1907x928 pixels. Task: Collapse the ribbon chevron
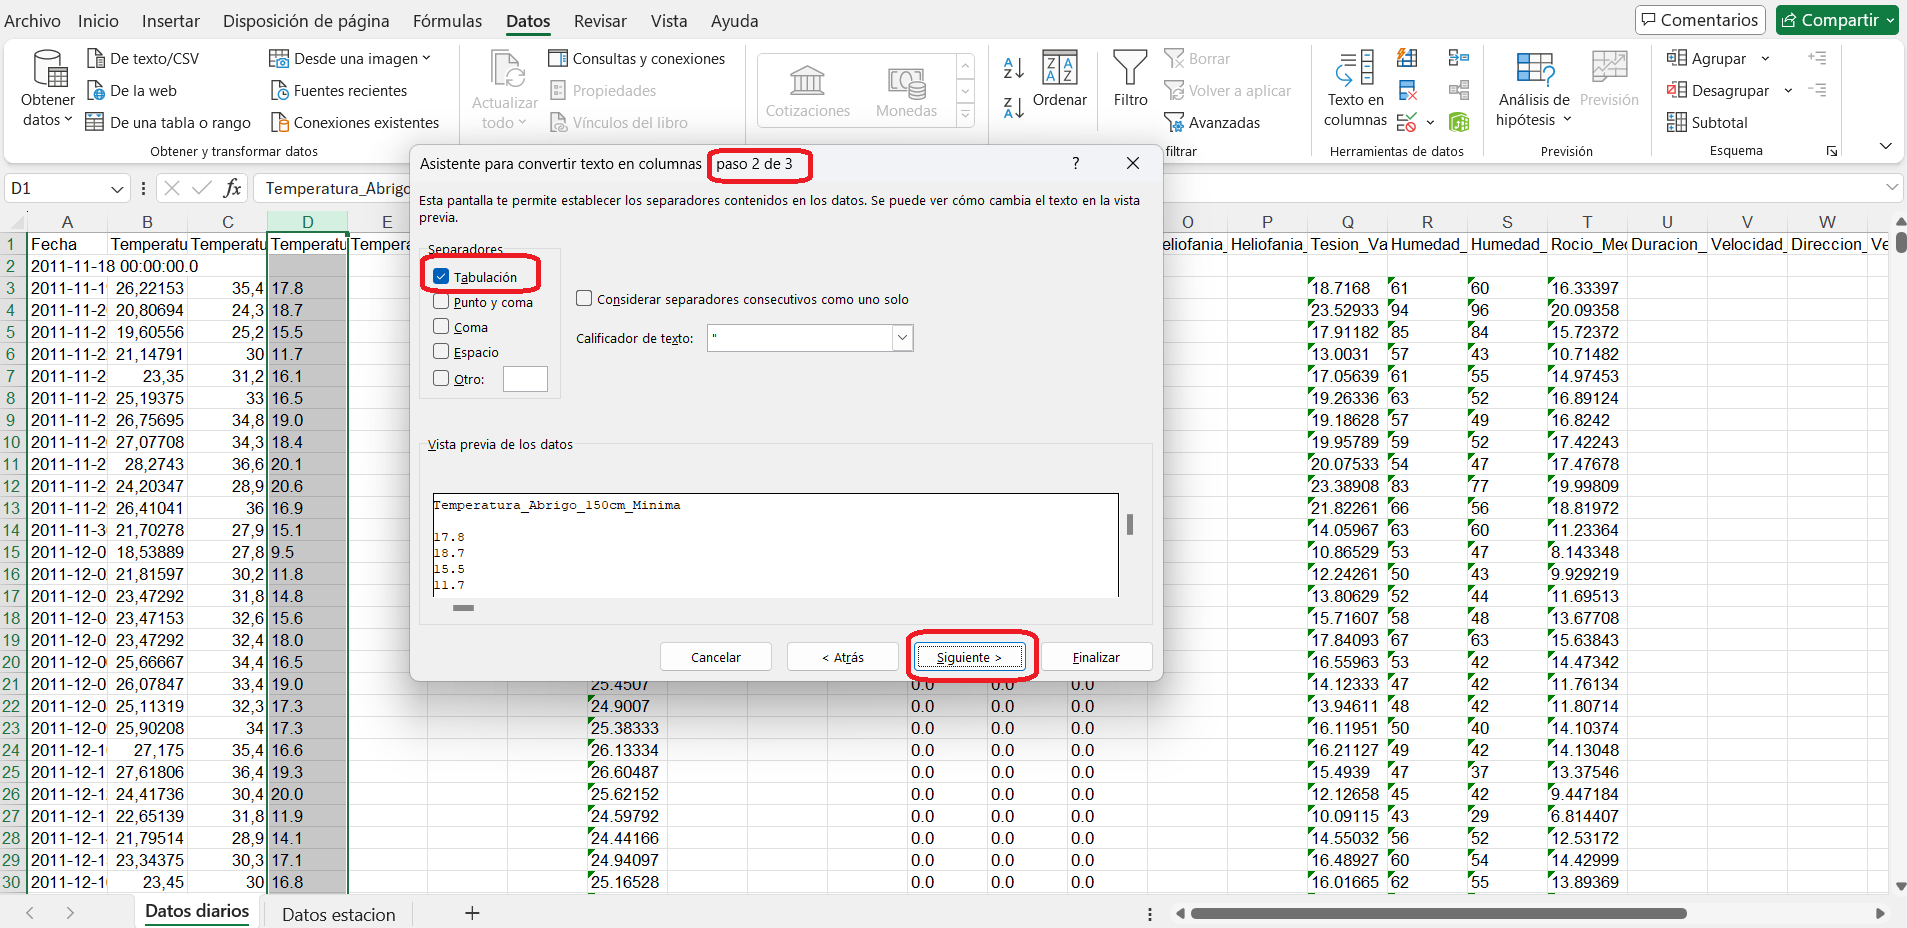(1885, 146)
